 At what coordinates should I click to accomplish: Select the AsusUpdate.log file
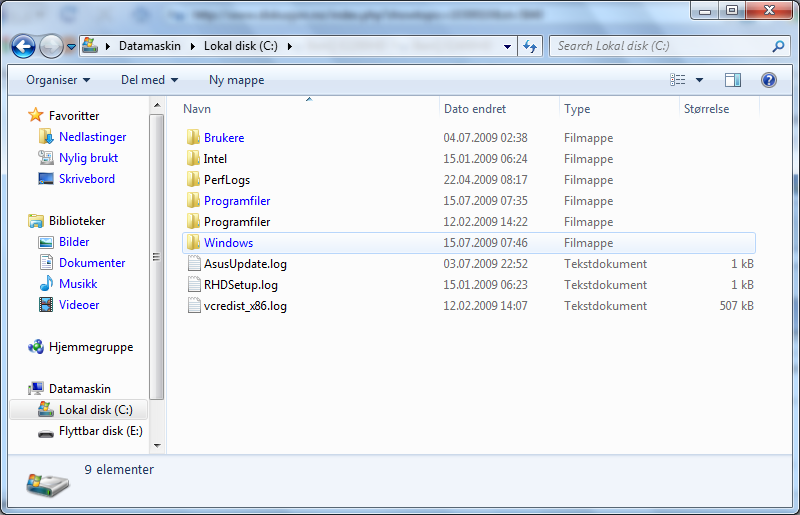click(245, 264)
